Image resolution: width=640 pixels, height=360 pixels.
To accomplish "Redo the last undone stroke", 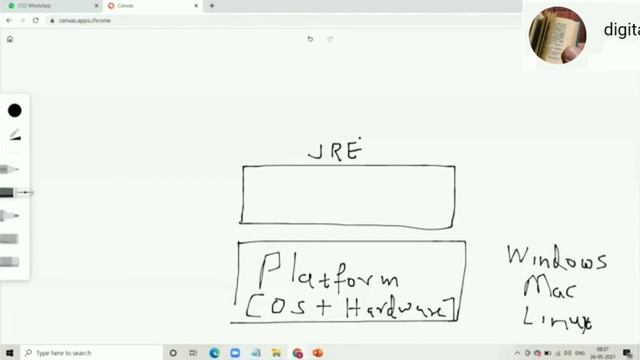I will [330, 39].
